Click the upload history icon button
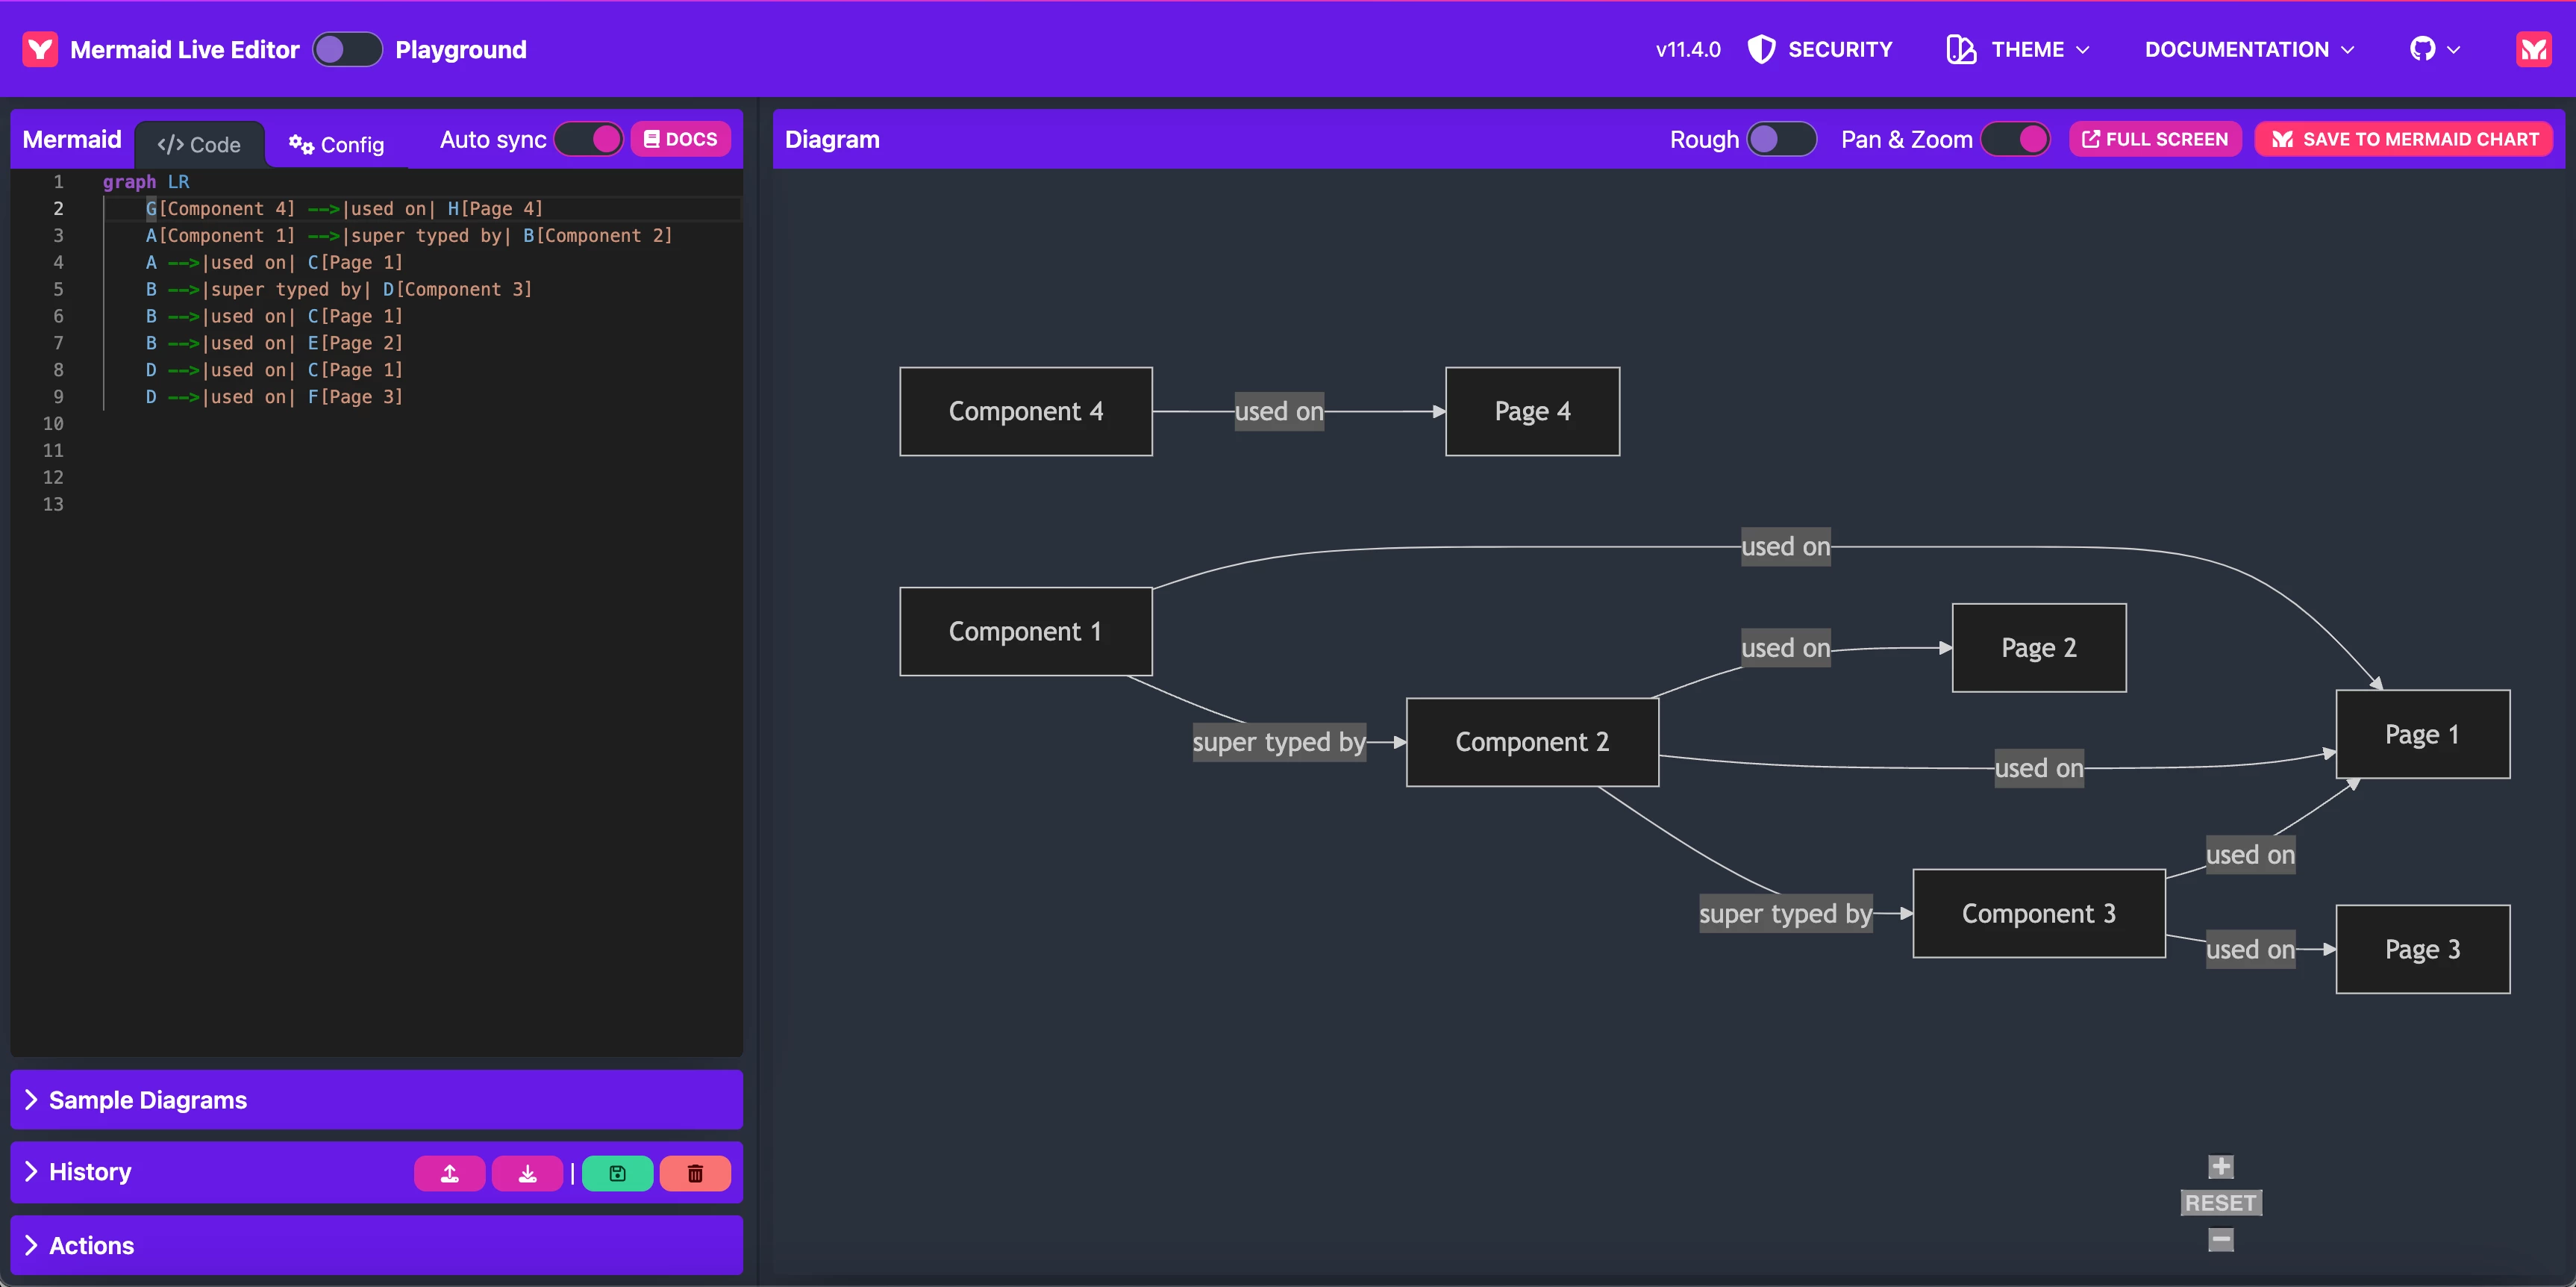Screen dimensions: 2576x1287 pyautogui.click(x=449, y=1173)
